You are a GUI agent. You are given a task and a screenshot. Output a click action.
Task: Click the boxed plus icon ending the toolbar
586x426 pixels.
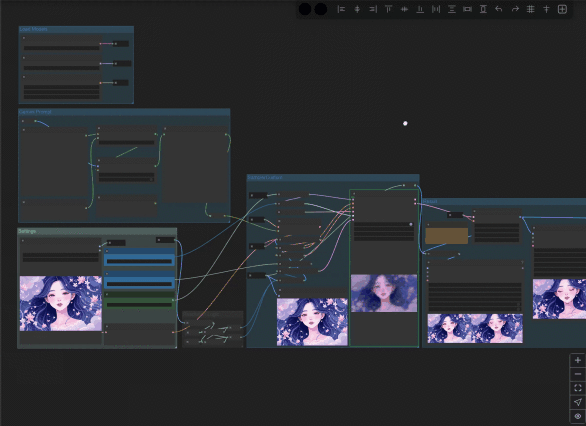(x=562, y=9)
